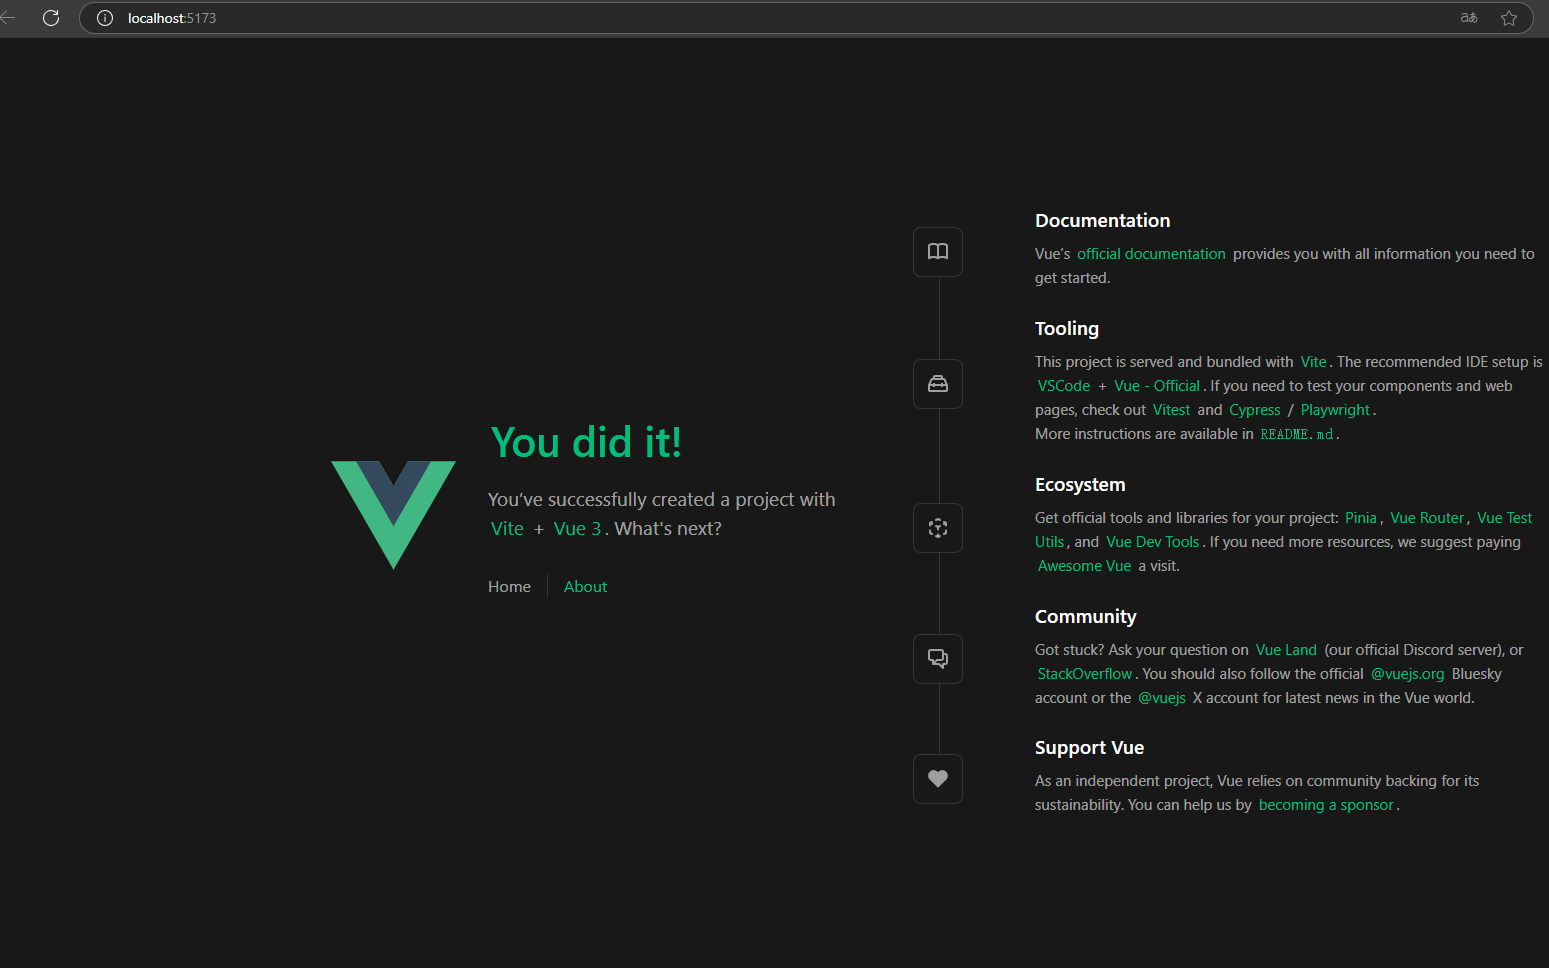Bookmark this page with the star icon
The image size is (1549, 968).
1509,18
